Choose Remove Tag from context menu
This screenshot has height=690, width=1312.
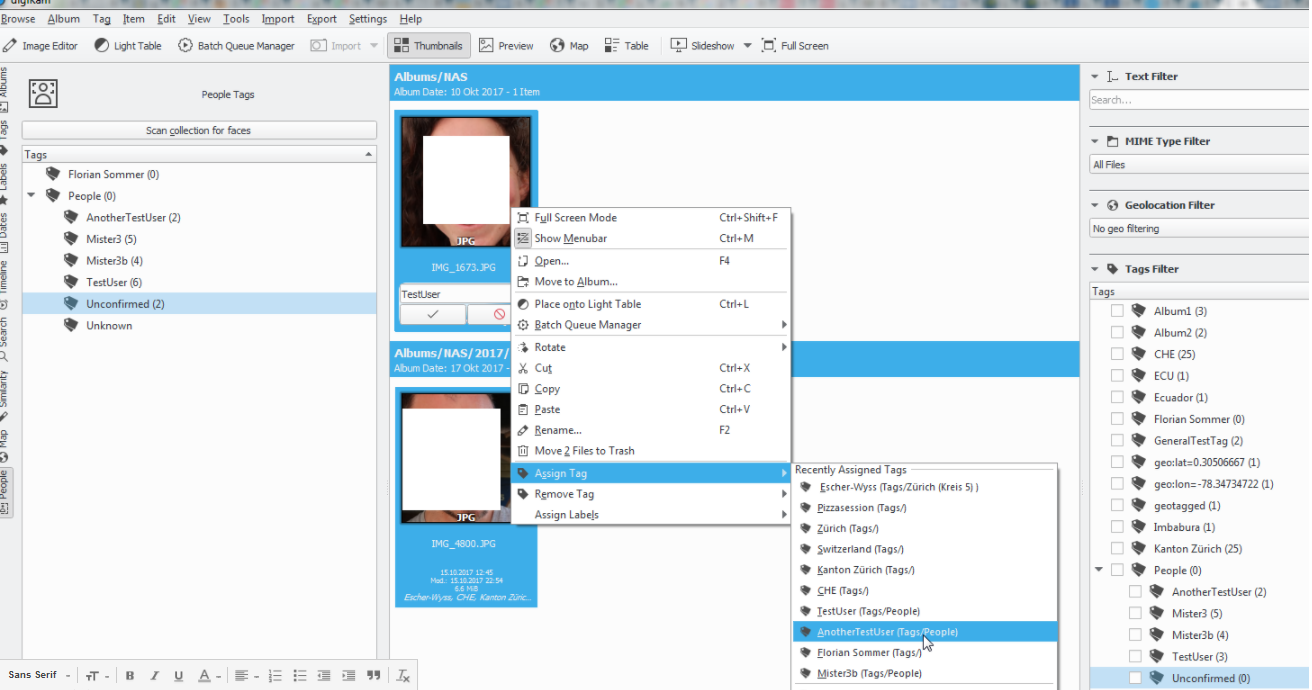(x=564, y=494)
